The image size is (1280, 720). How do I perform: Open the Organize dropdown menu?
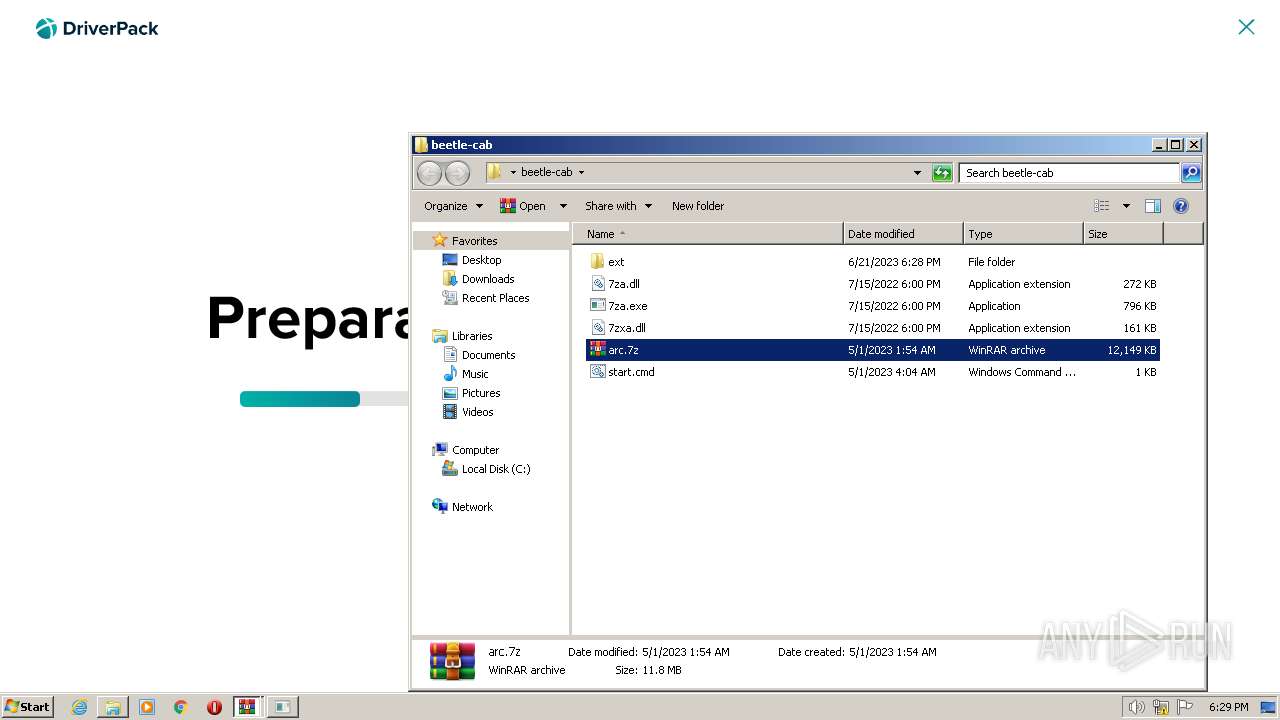click(453, 206)
